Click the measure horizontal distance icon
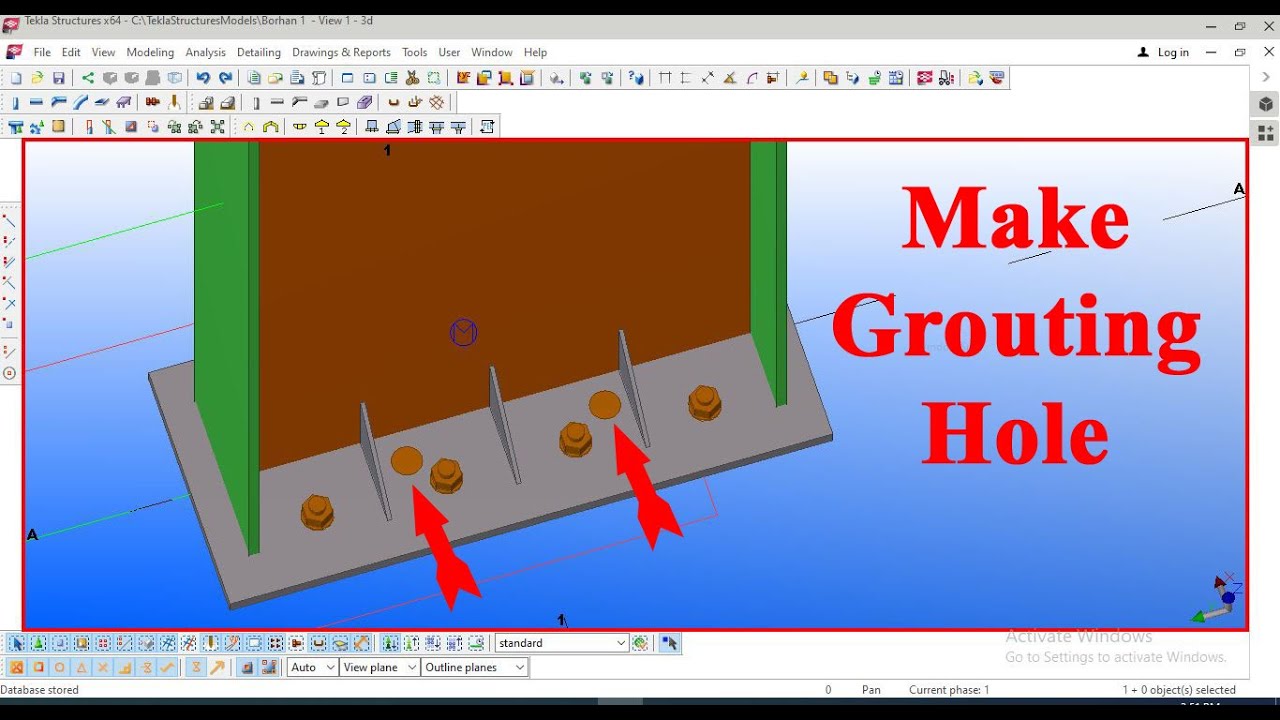The height and width of the screenshot is (720, 1280). (665, 78)
